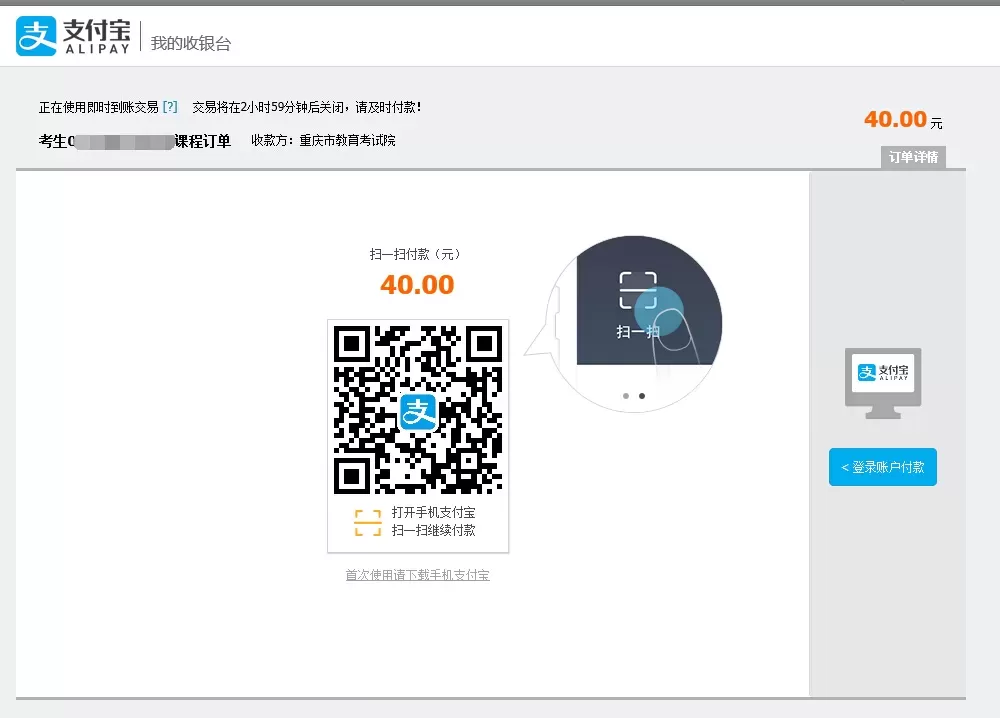
Task: Open the 首次使用请下载手机支付宝 download link
Action: click(x=417, y=575)
